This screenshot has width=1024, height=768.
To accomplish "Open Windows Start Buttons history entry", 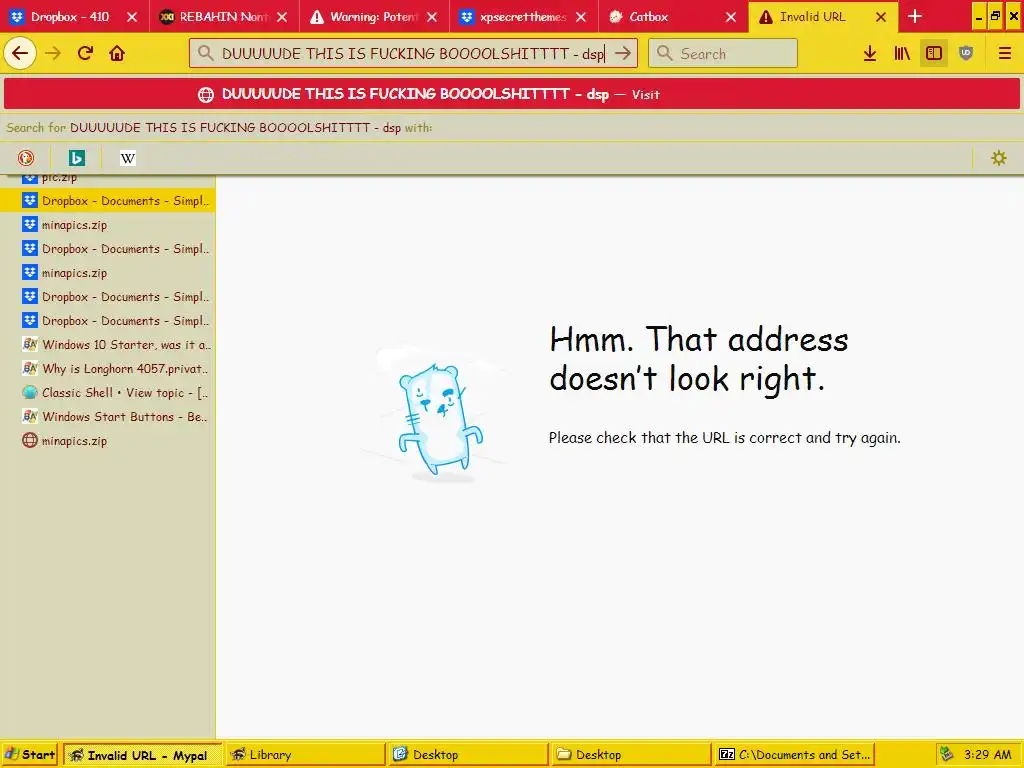I will point(108,417).
